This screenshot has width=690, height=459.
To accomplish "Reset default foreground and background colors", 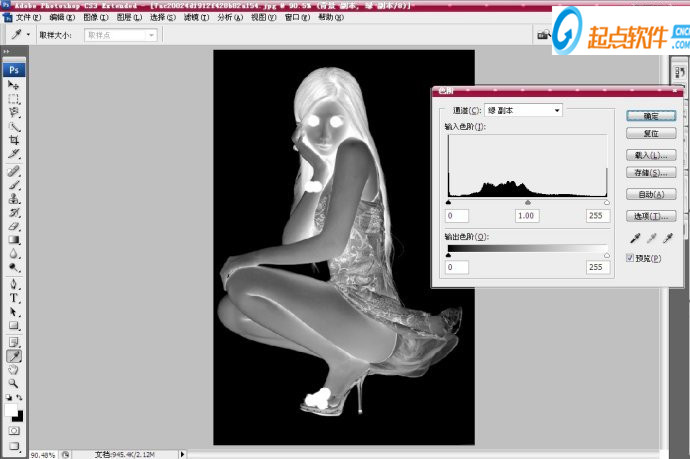I will pyautogui.click(x=8, y=397).
